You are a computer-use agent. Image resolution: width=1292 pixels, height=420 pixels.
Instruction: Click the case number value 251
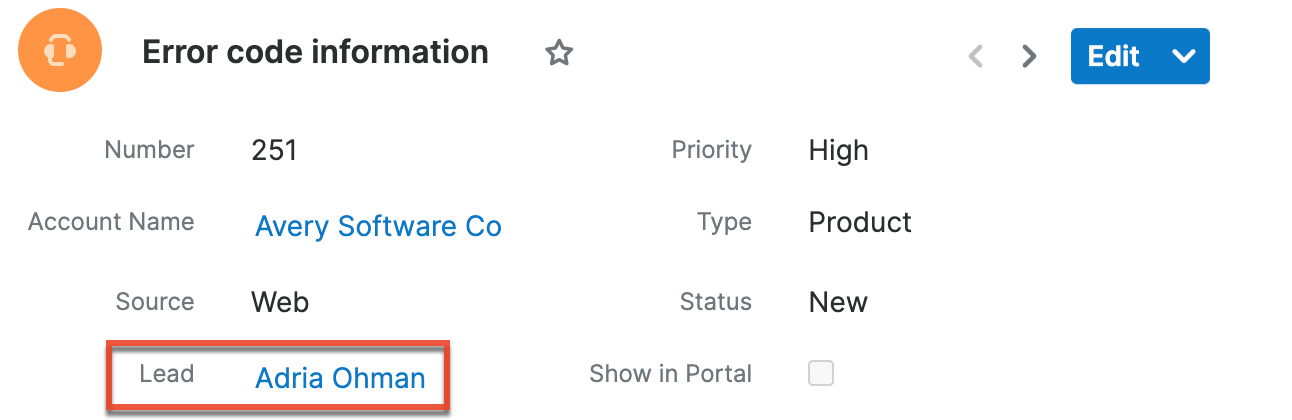(x=274, y=151)
